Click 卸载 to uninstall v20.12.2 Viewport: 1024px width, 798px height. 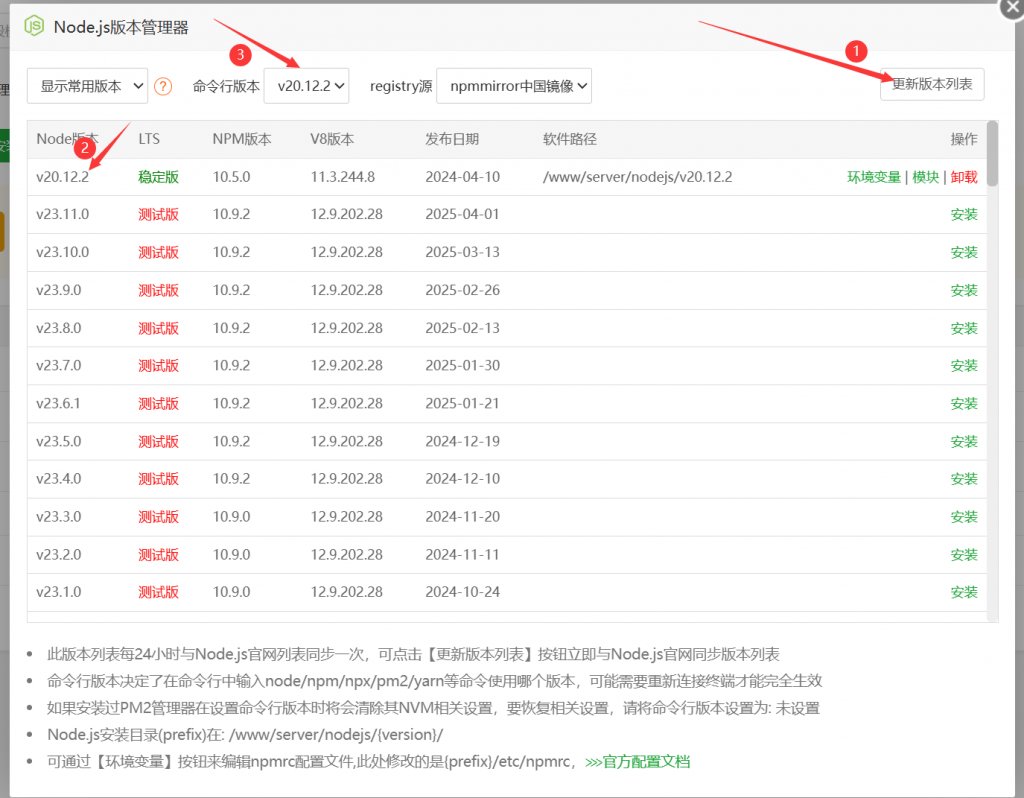pos(964,177)
